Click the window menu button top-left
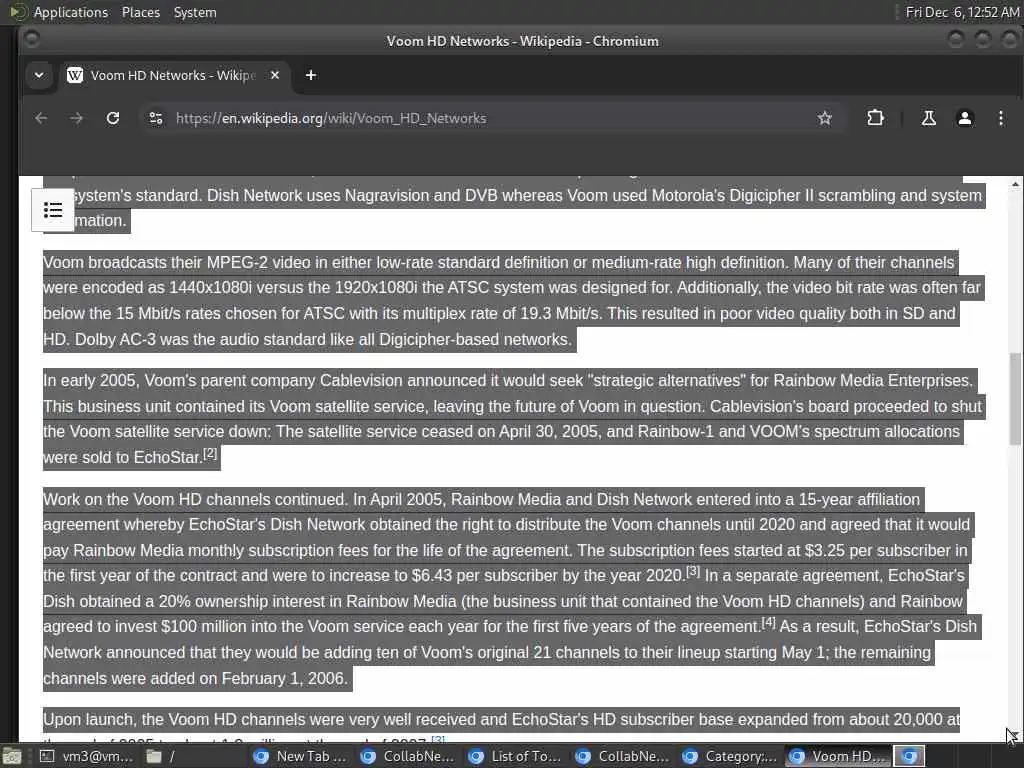1024x768 pixels. [x=31, y=40]
